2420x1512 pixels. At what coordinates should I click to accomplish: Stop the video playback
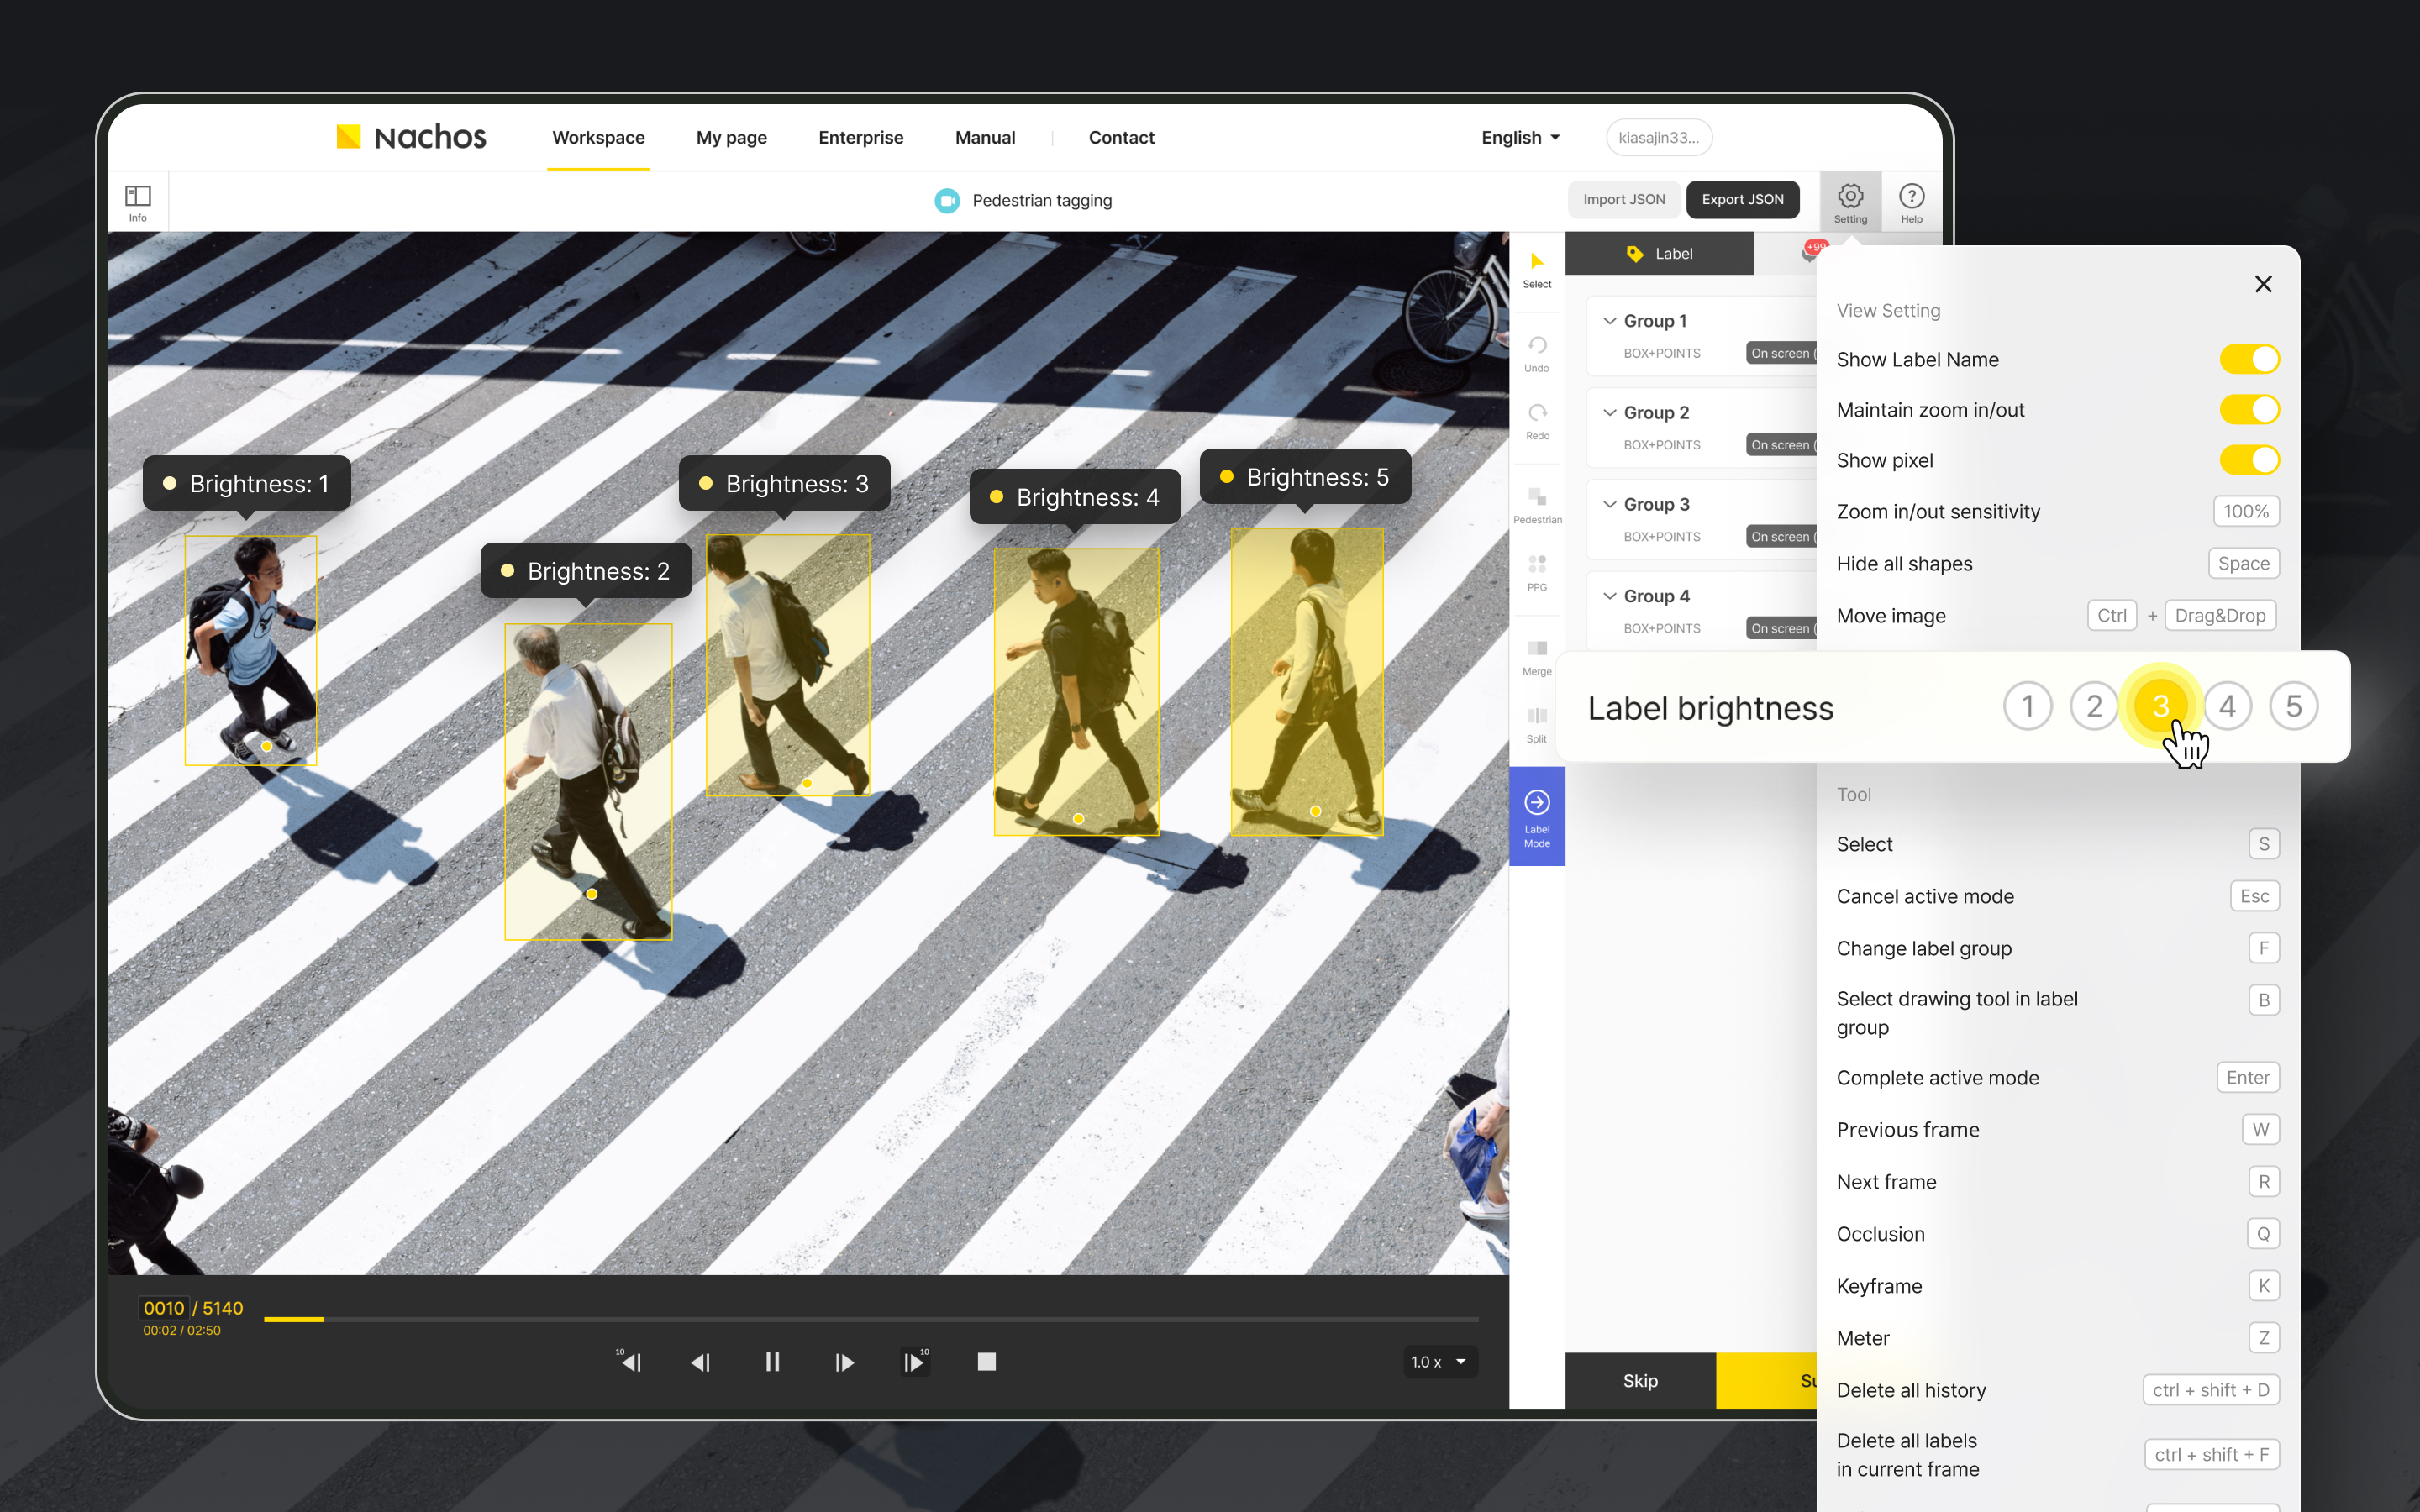click(986, 1361)
